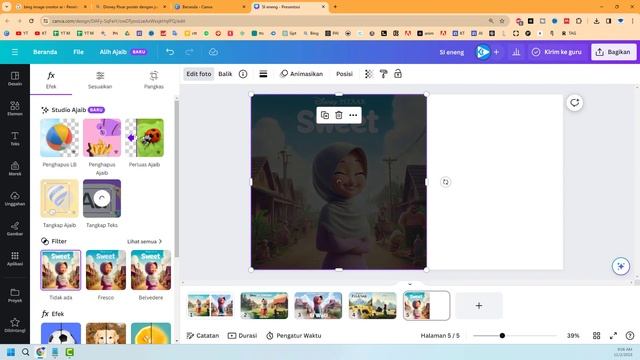Select Penghapus Ajaib tool
Image resolution: width=640 pixels, height=360 pixels.
[102, 138]
